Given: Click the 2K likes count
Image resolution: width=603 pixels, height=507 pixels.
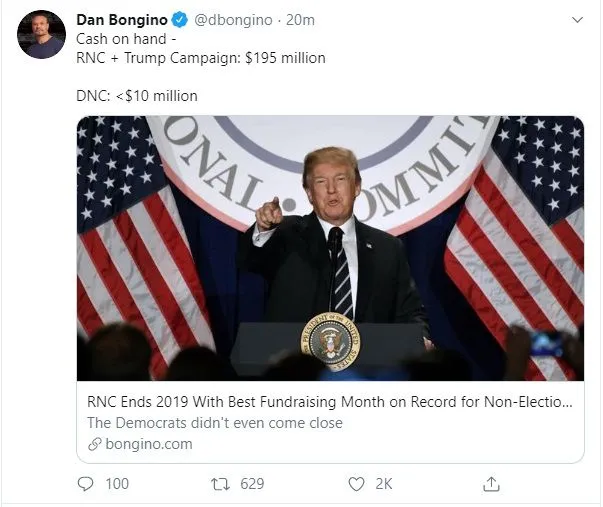Looking at the screenshot, I should 383,484.
